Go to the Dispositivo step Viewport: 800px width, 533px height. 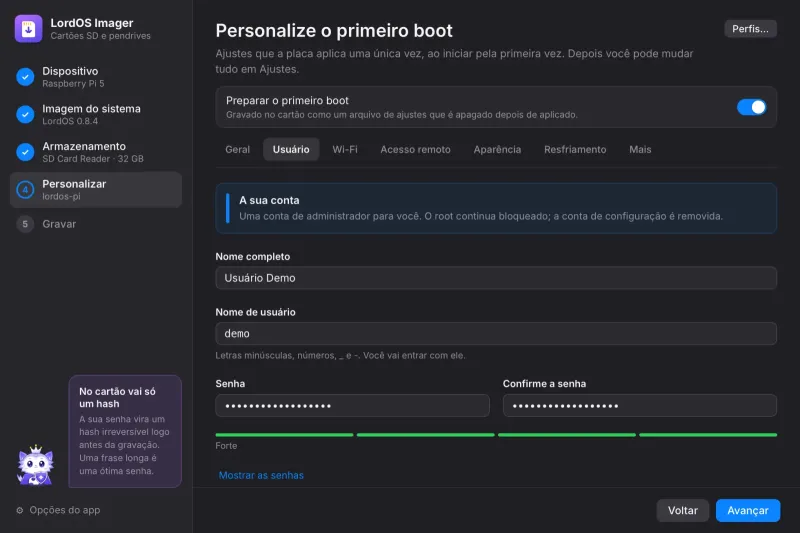pyautogui.click(x=96, y=77)
